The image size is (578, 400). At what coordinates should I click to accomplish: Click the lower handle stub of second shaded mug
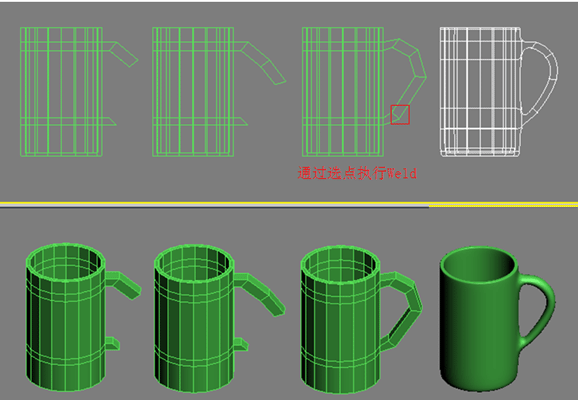[241, 344]
